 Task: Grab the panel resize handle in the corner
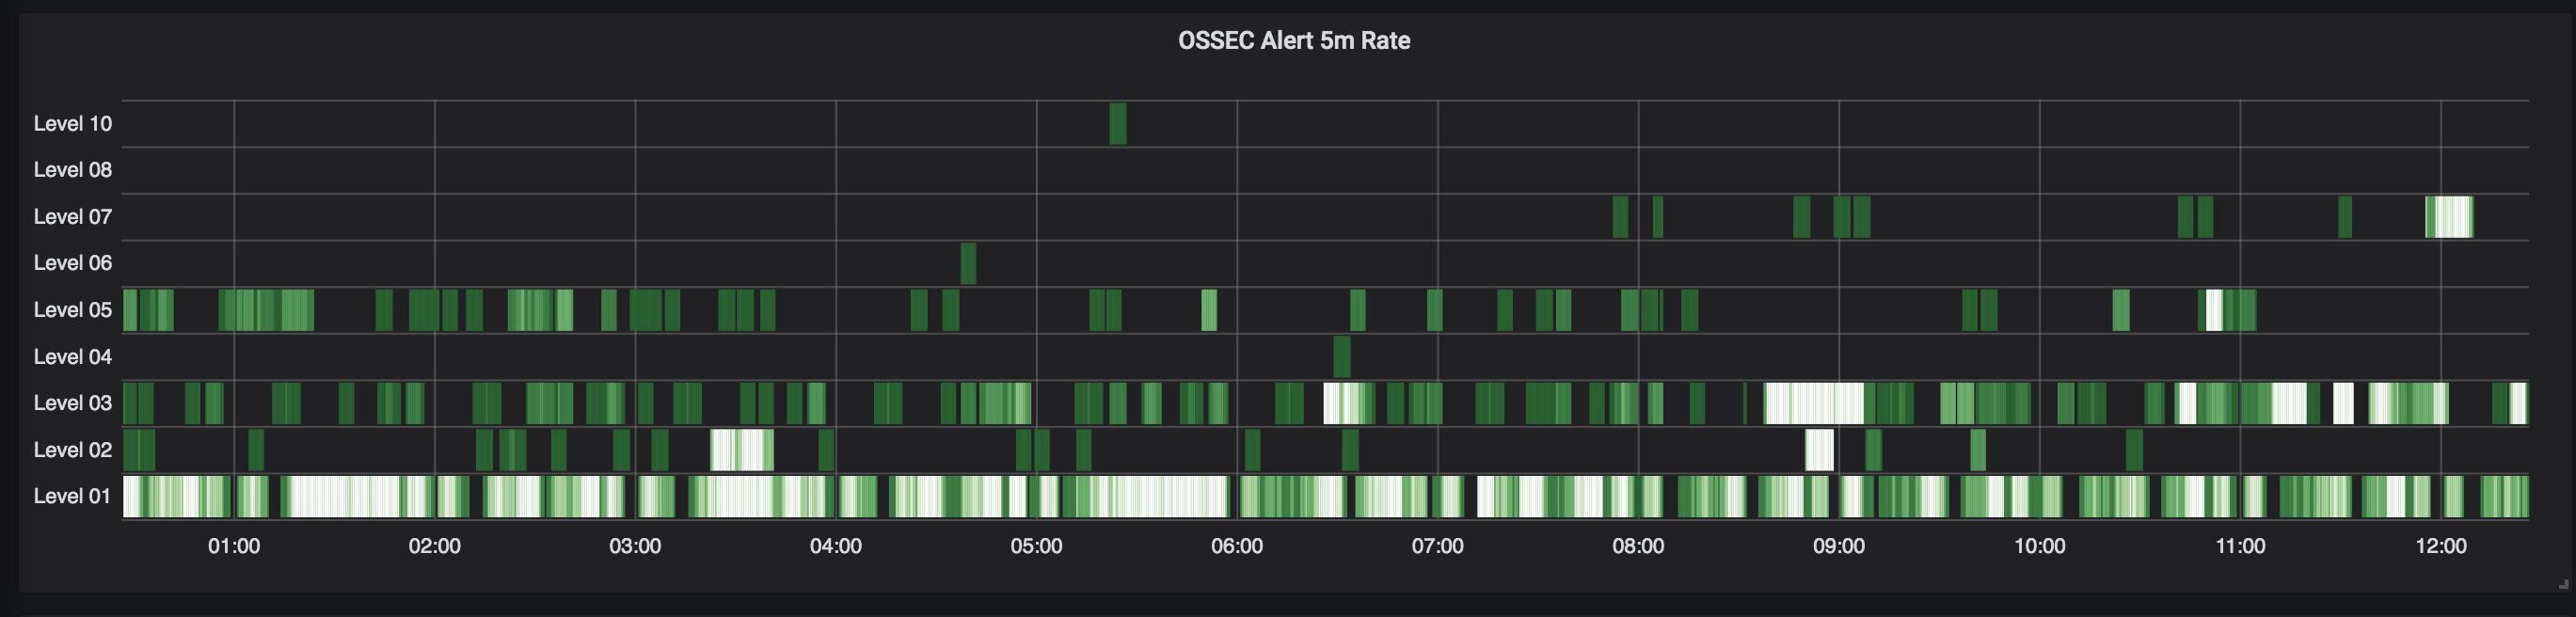pyautogui.click(x=2563, y=584)
